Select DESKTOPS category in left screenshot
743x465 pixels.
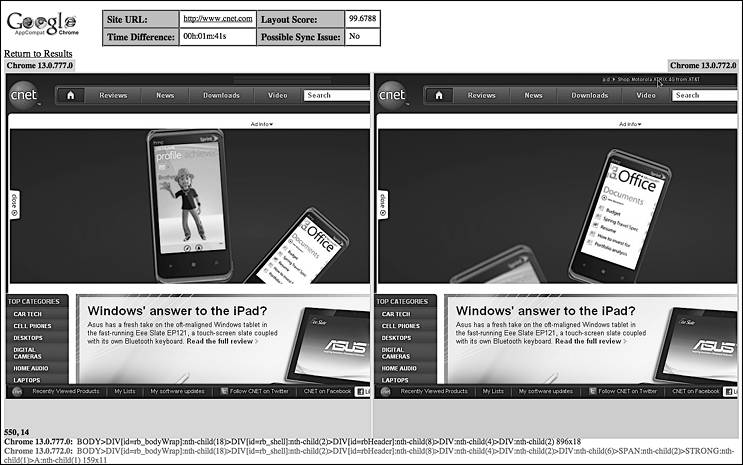(x=28, y=337)
